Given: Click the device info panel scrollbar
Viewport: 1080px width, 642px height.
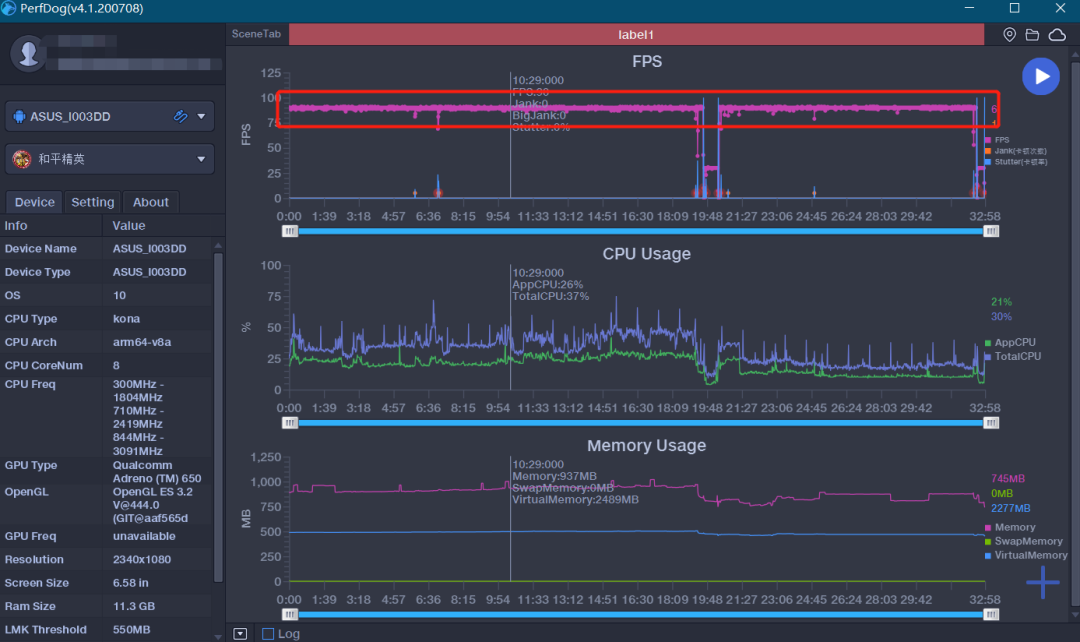Looking at the screenshot, I should [219, 415].
